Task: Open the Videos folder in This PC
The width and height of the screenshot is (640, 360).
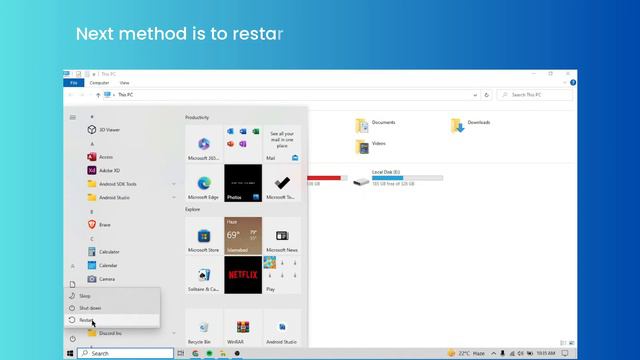Action: [371, 147]
